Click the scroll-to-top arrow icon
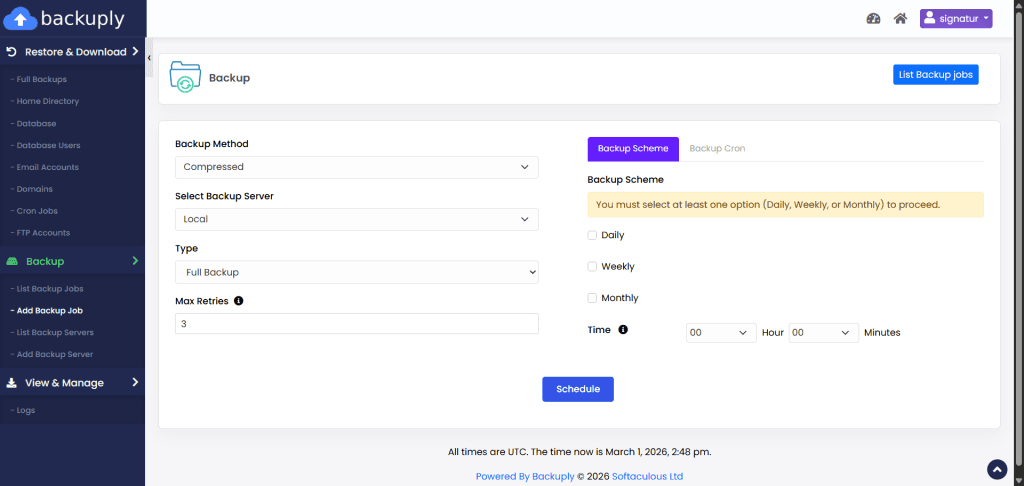Image resolution: width=1024 pixels, height=486 pixels. click(997, 469)
